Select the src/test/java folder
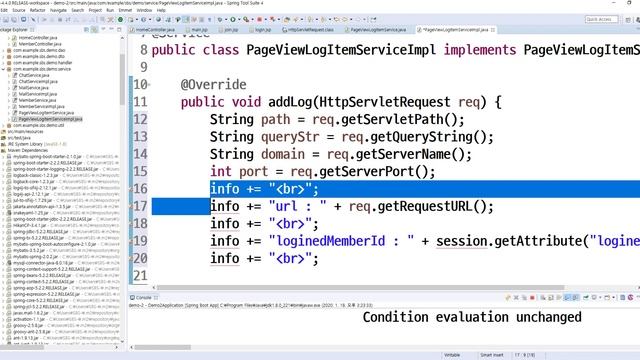 [x=19, y=138]
